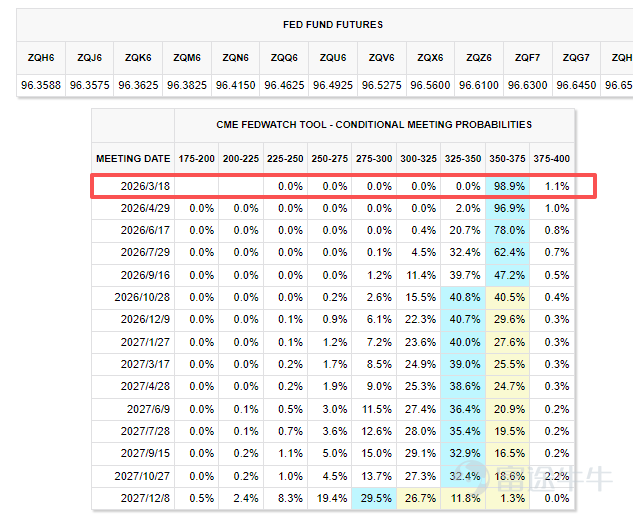633x515 pixels.
Task: Click the ZQN6 contract header
Action: [235, 58]
